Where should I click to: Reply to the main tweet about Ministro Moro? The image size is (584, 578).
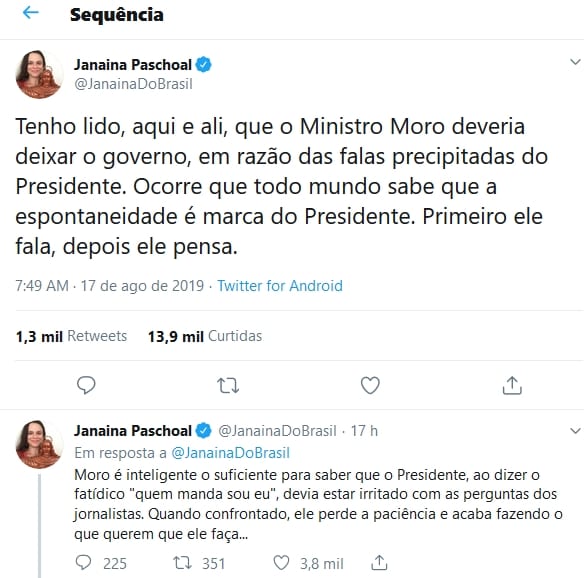click(x=86, y=385)
